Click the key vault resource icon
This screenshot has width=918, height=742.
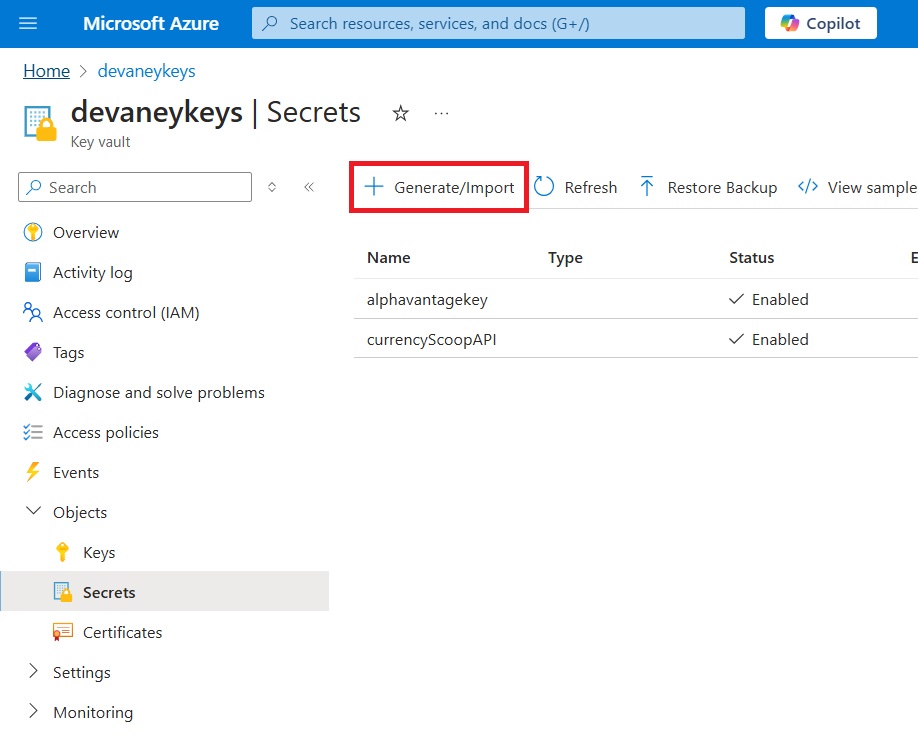click(x=40, y=123)
